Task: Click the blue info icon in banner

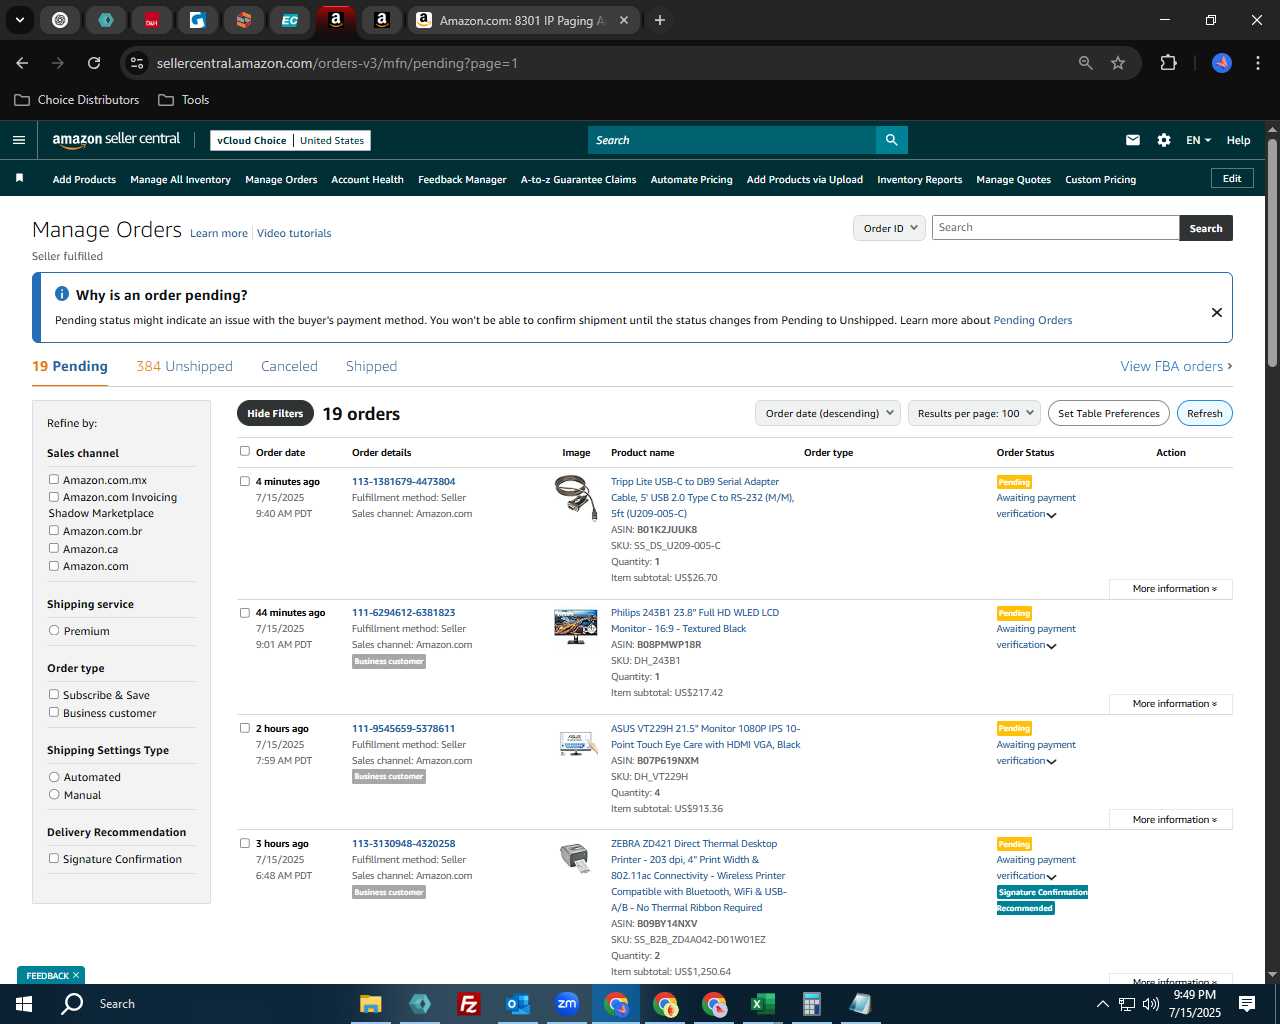Action: [62, 294]
